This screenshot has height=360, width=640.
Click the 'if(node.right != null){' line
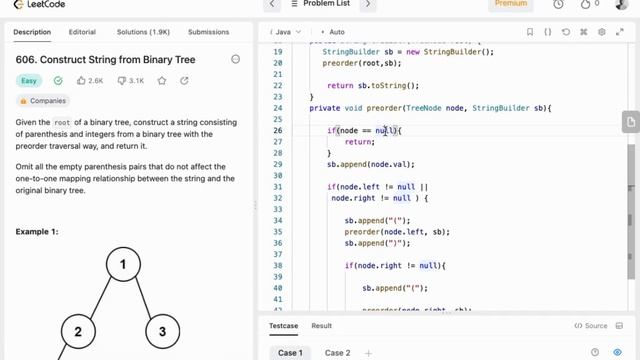tap(395, 266)
